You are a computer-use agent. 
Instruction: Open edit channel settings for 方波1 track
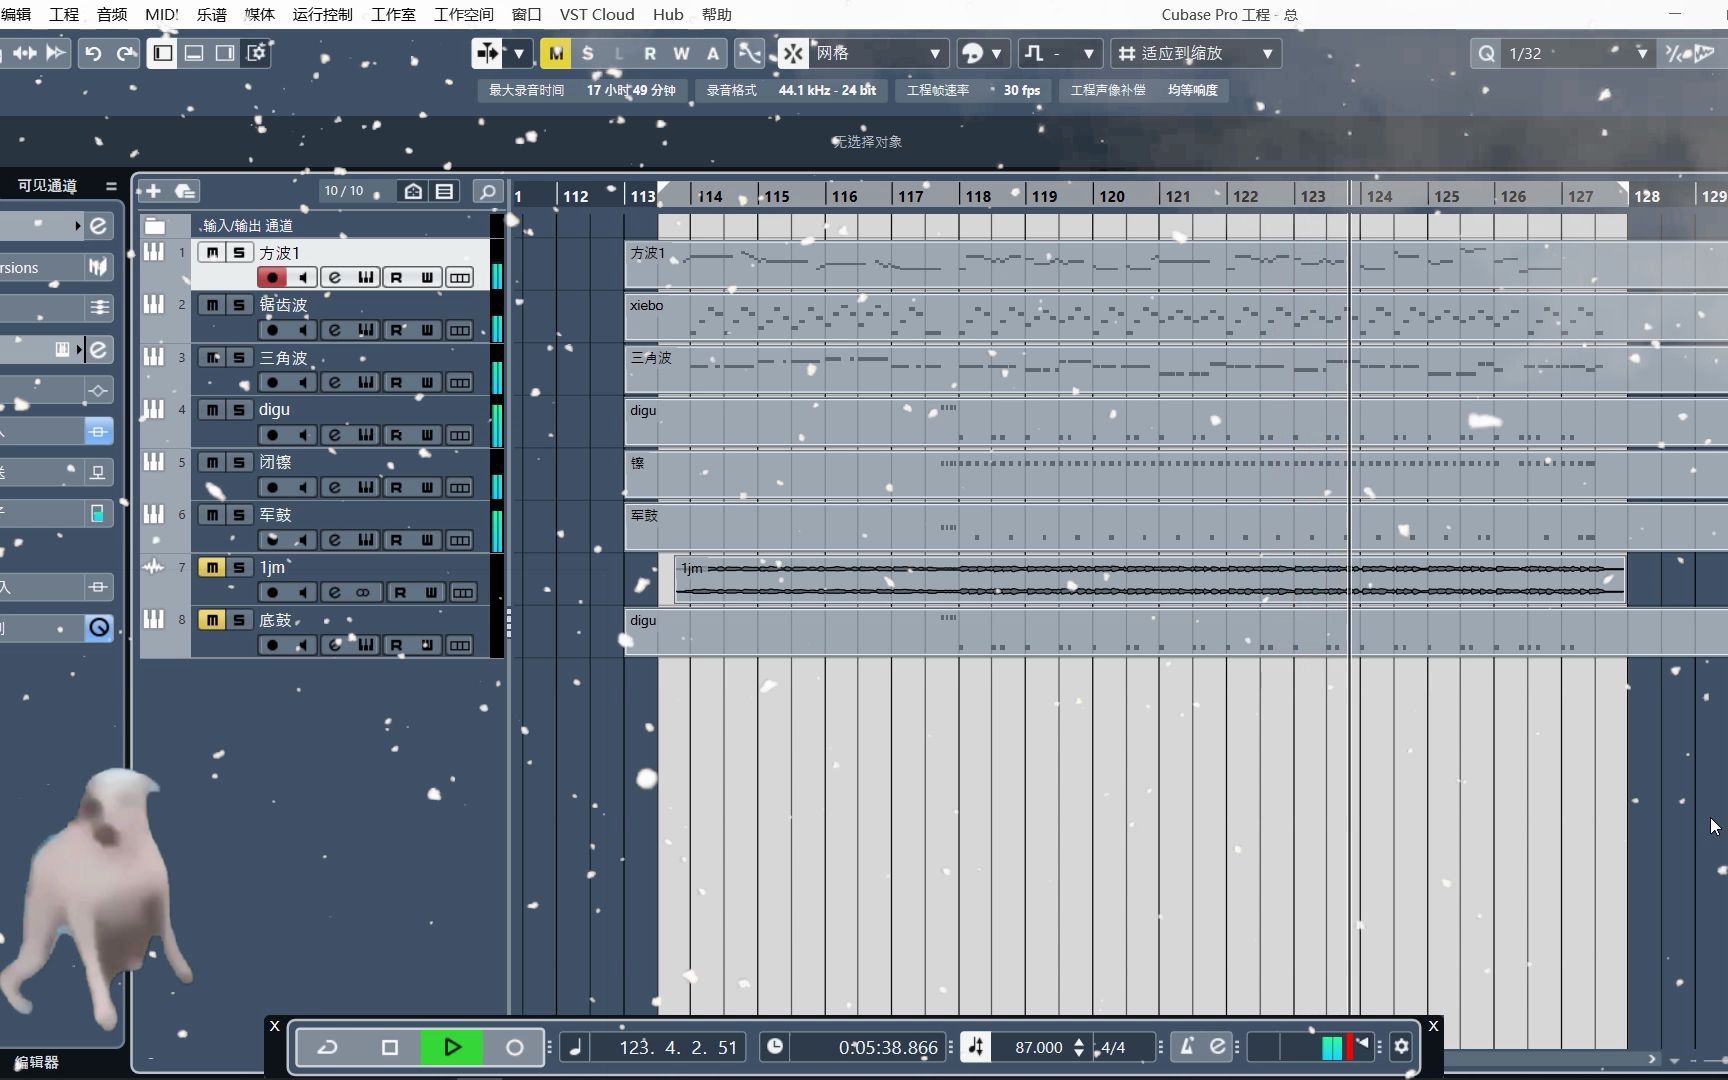335,277
